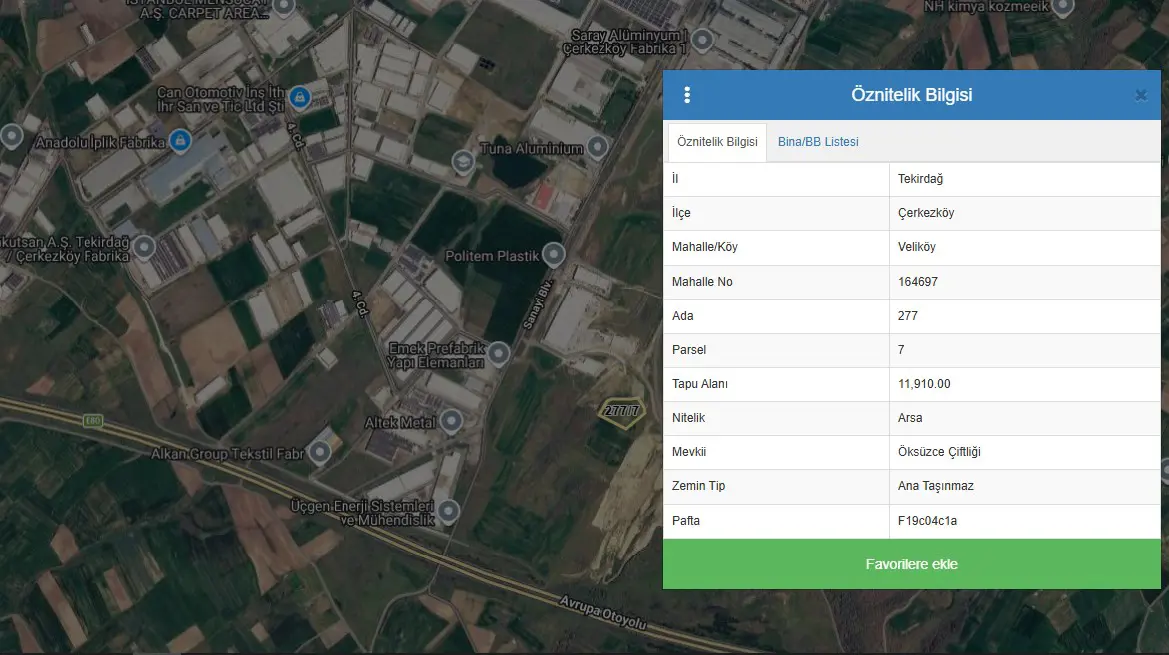Click the Sanayi Blv. road label

(x=538, y=303)
